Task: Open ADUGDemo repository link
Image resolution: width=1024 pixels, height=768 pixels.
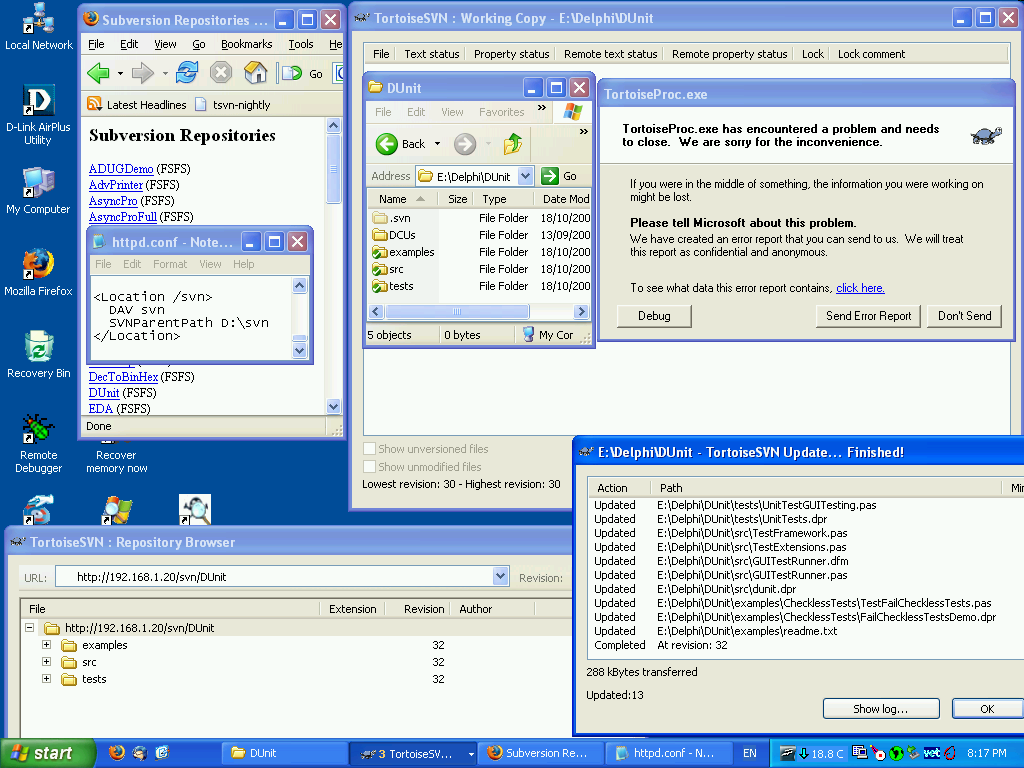Action: click(121, 169)
